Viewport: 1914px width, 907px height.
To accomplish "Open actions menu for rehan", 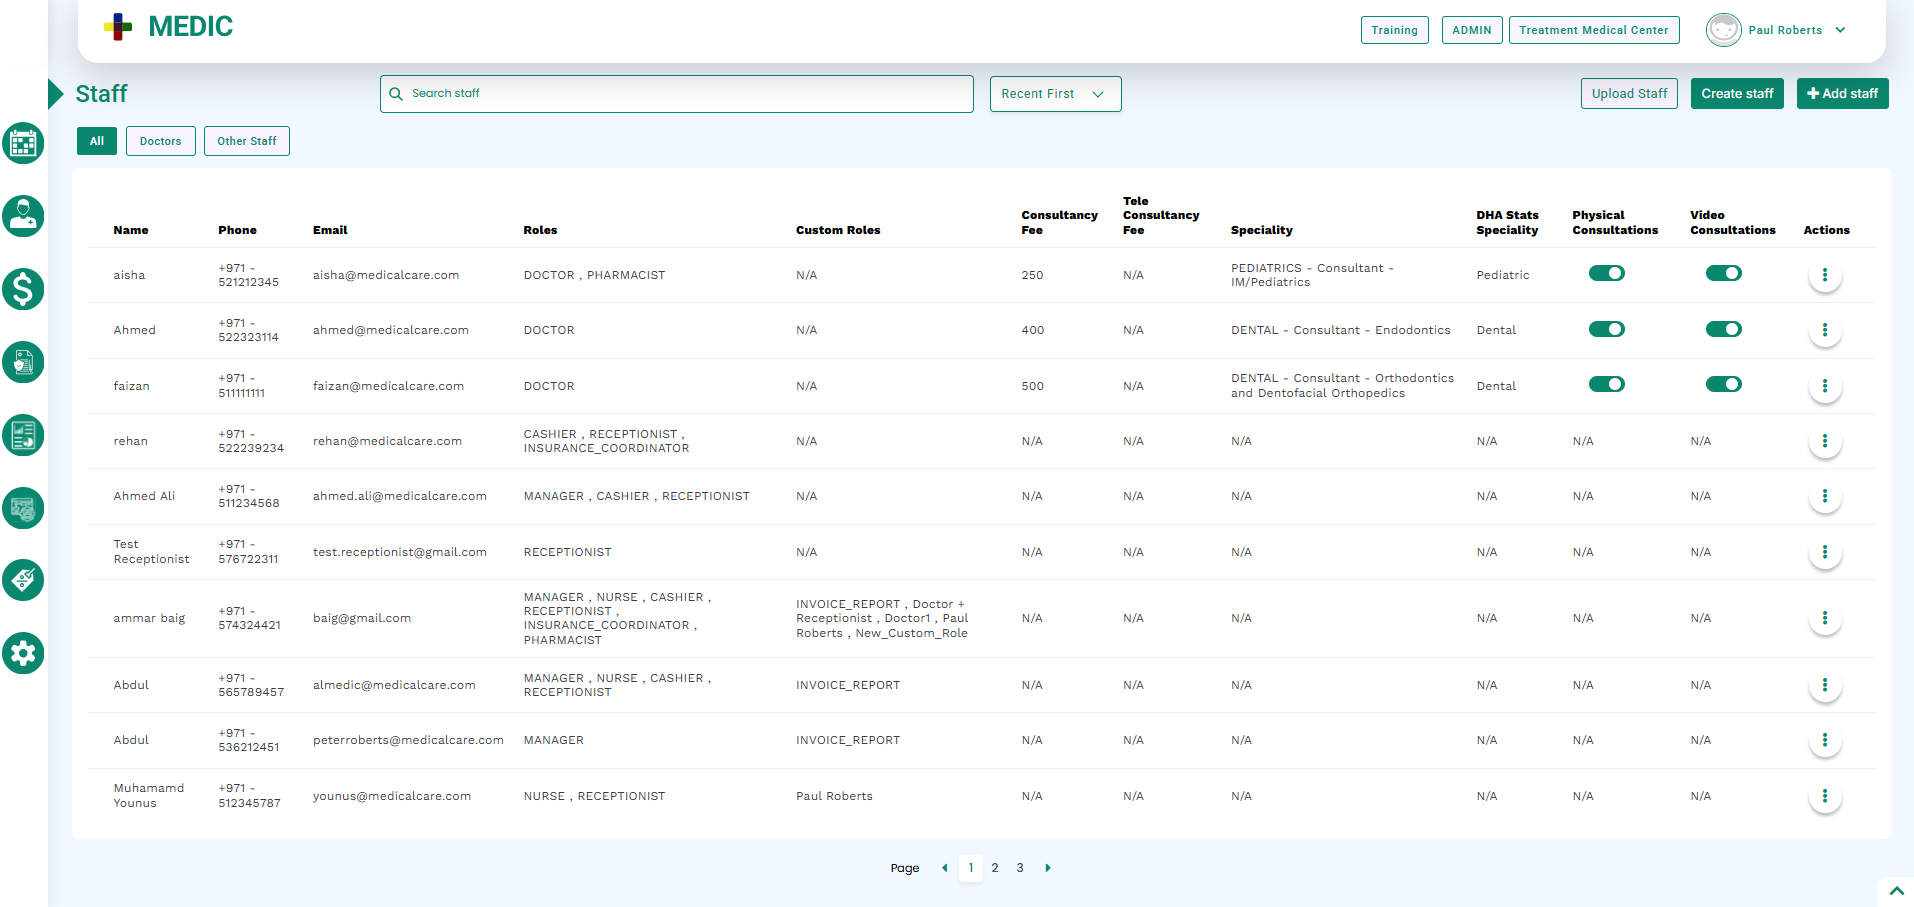I will pyautogui.click(x=1825, y=441).
